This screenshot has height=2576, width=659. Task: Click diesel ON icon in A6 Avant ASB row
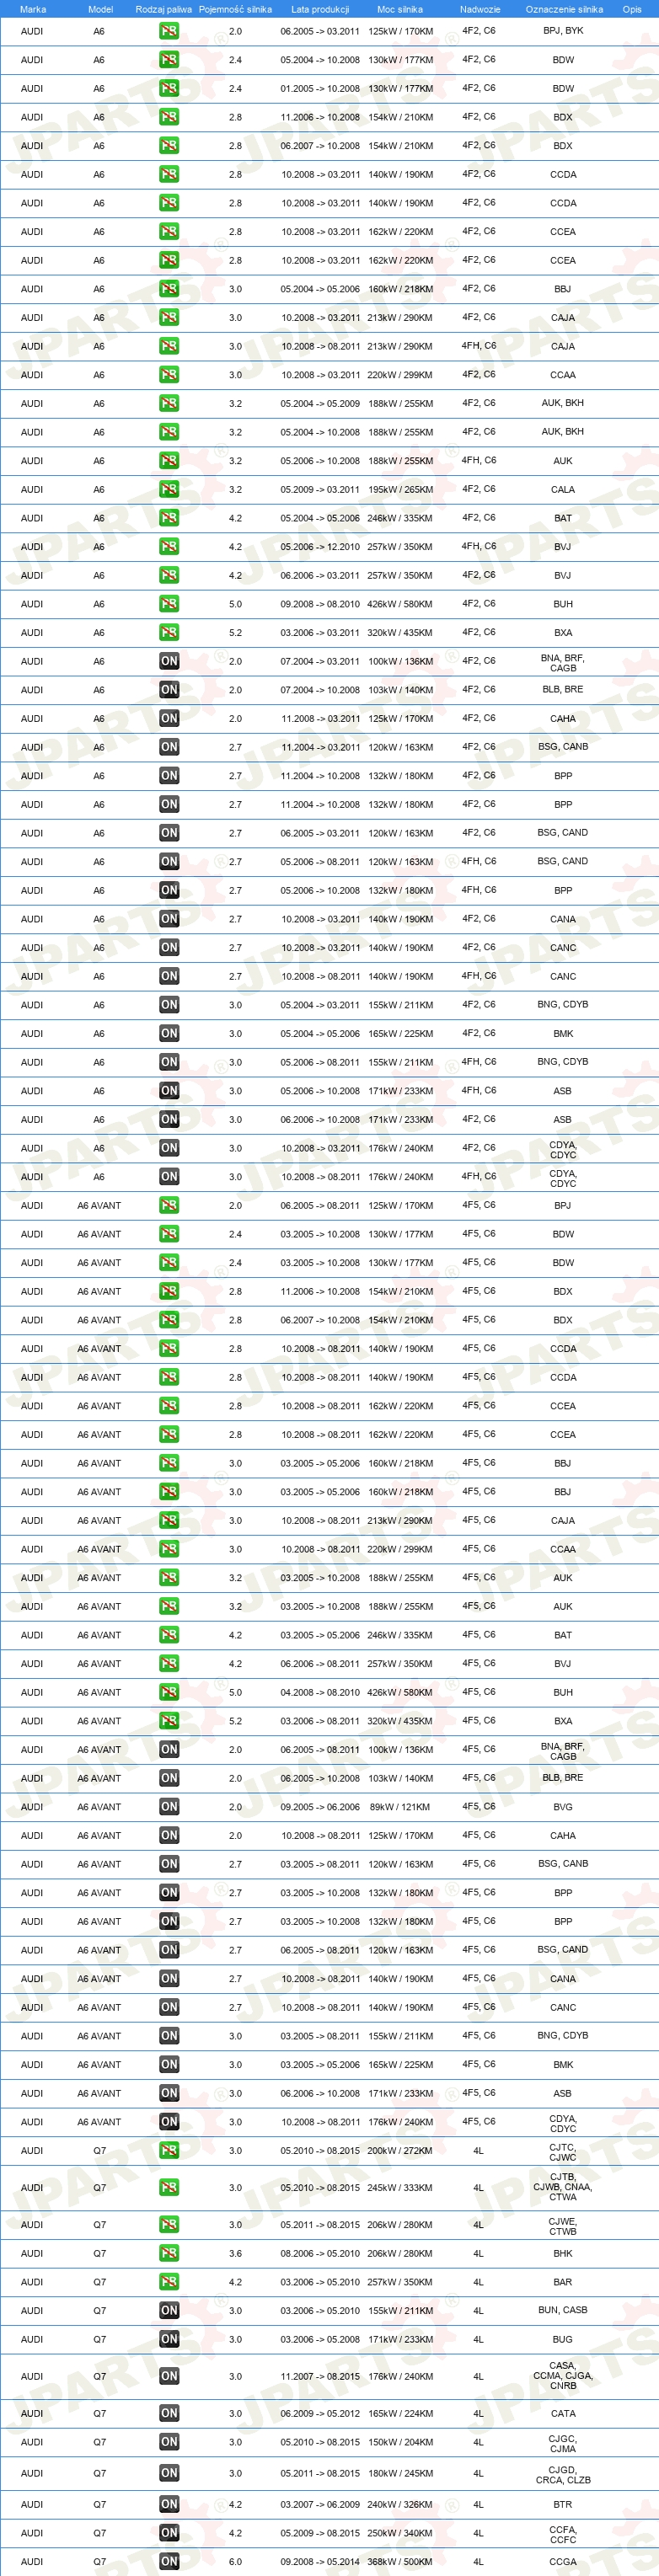pyautogui.click(x=169, y=2093)
